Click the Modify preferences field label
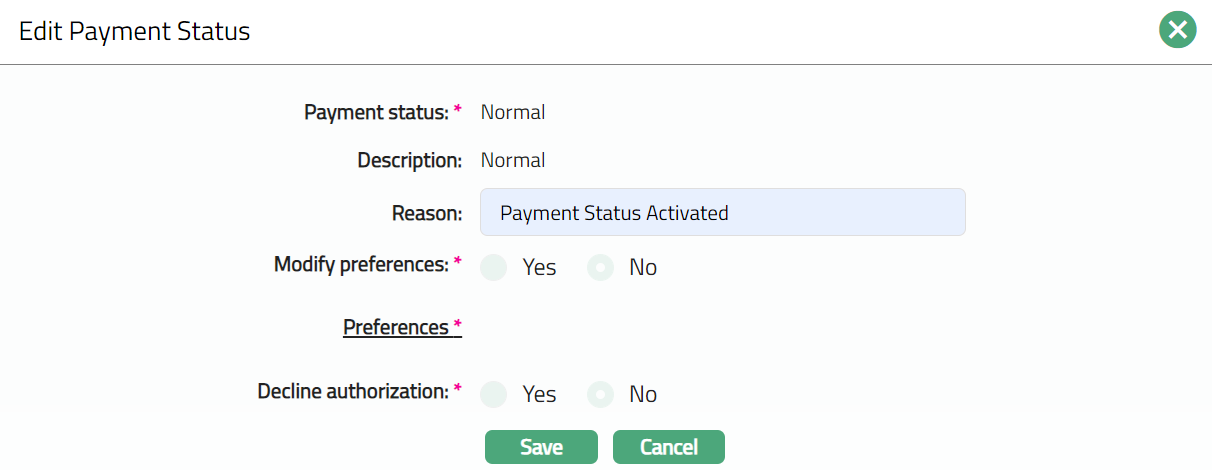The width and height of the screenshot is (1212, 470). pos(361,264)
